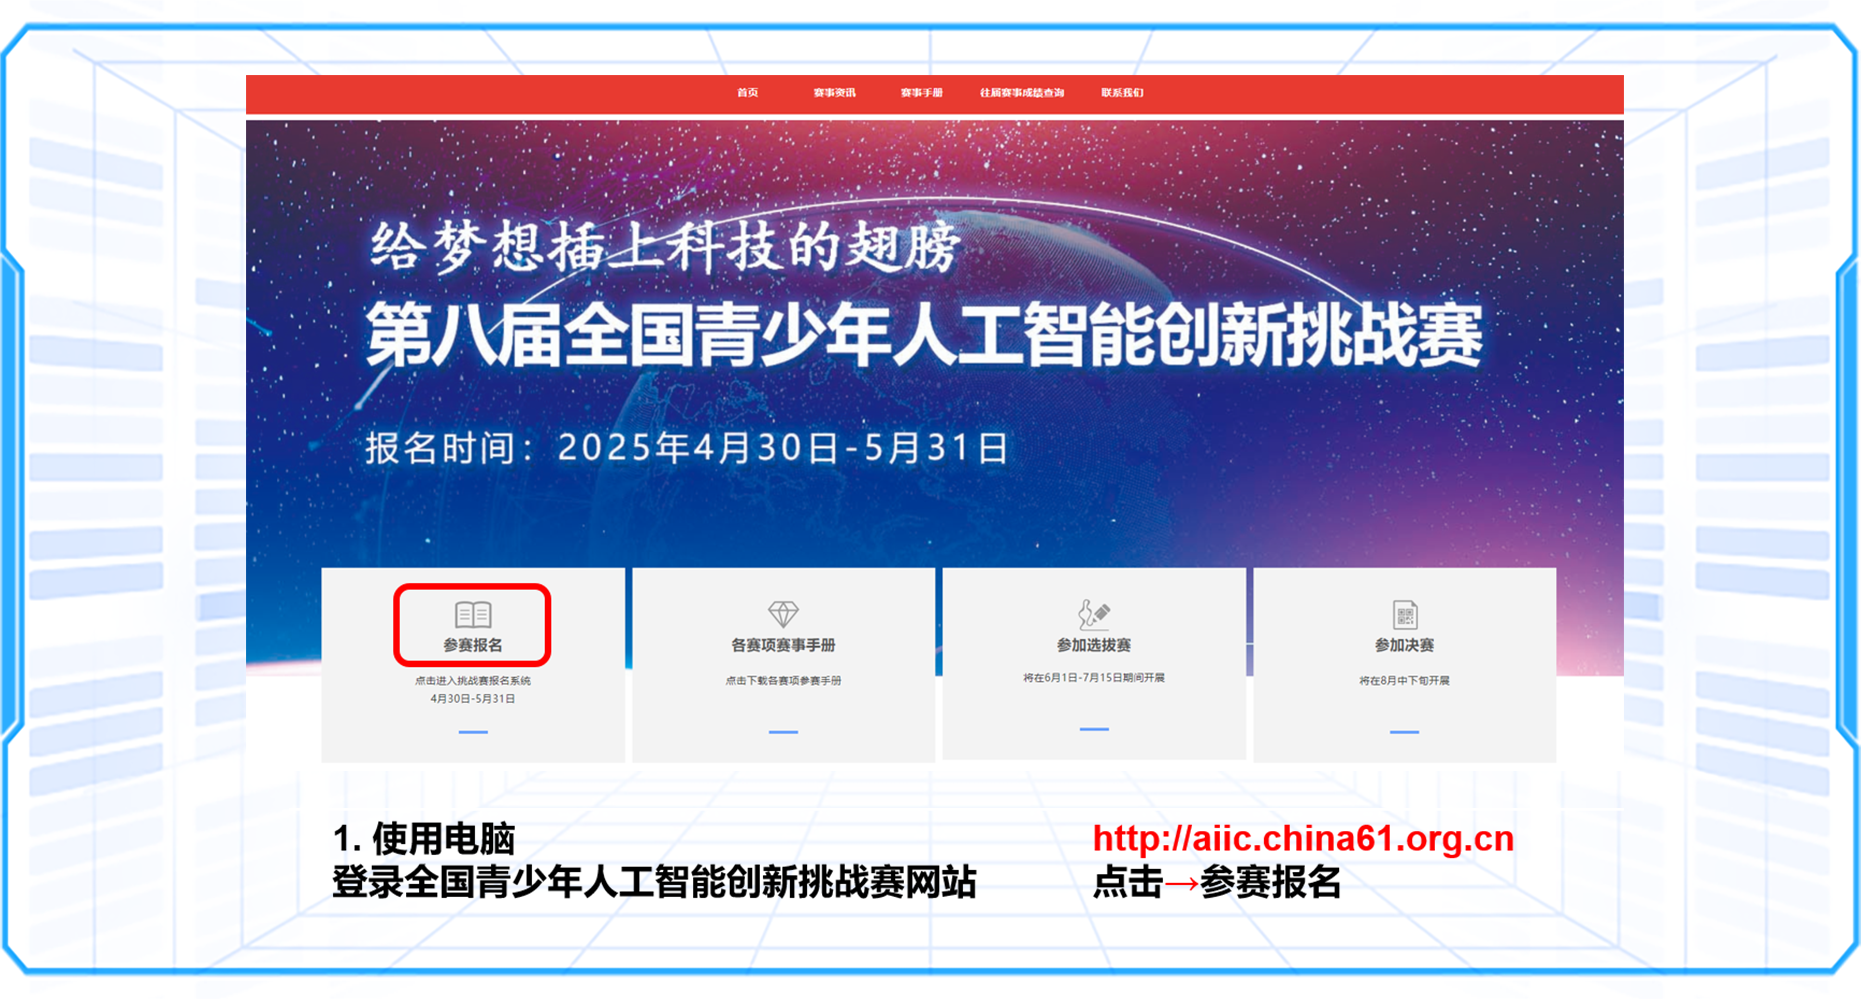Click the slogan 给梦想插上科技的翅膀
1861x999 pixels.
coord(665,246)
